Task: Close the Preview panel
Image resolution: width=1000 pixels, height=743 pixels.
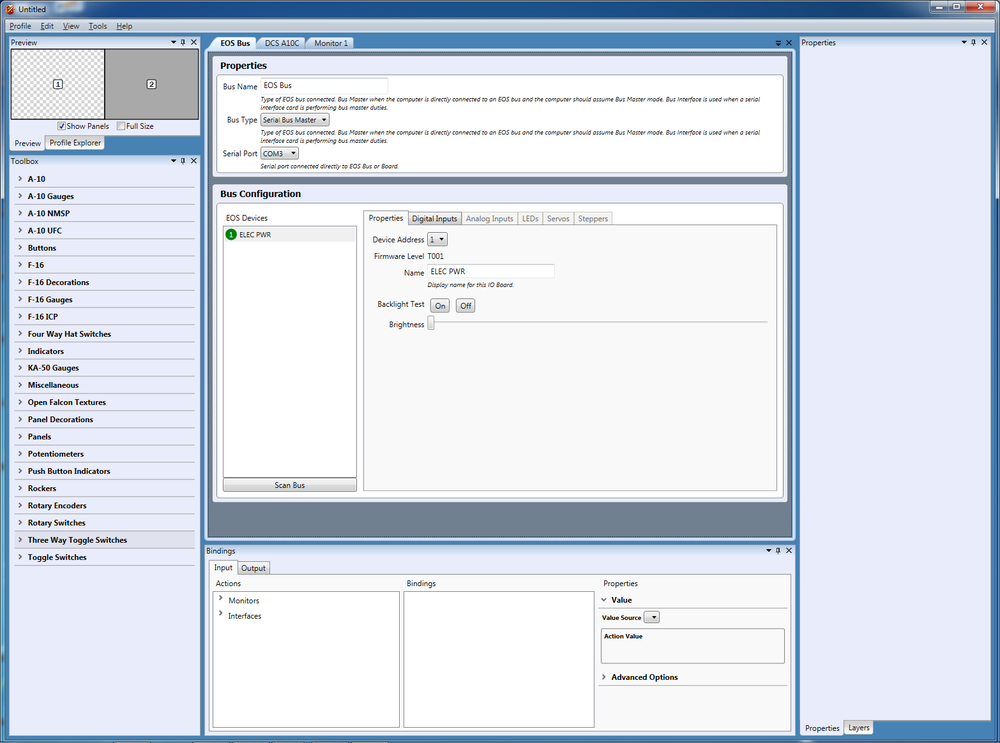Action: pyautogui.click(x=194, y=42)
